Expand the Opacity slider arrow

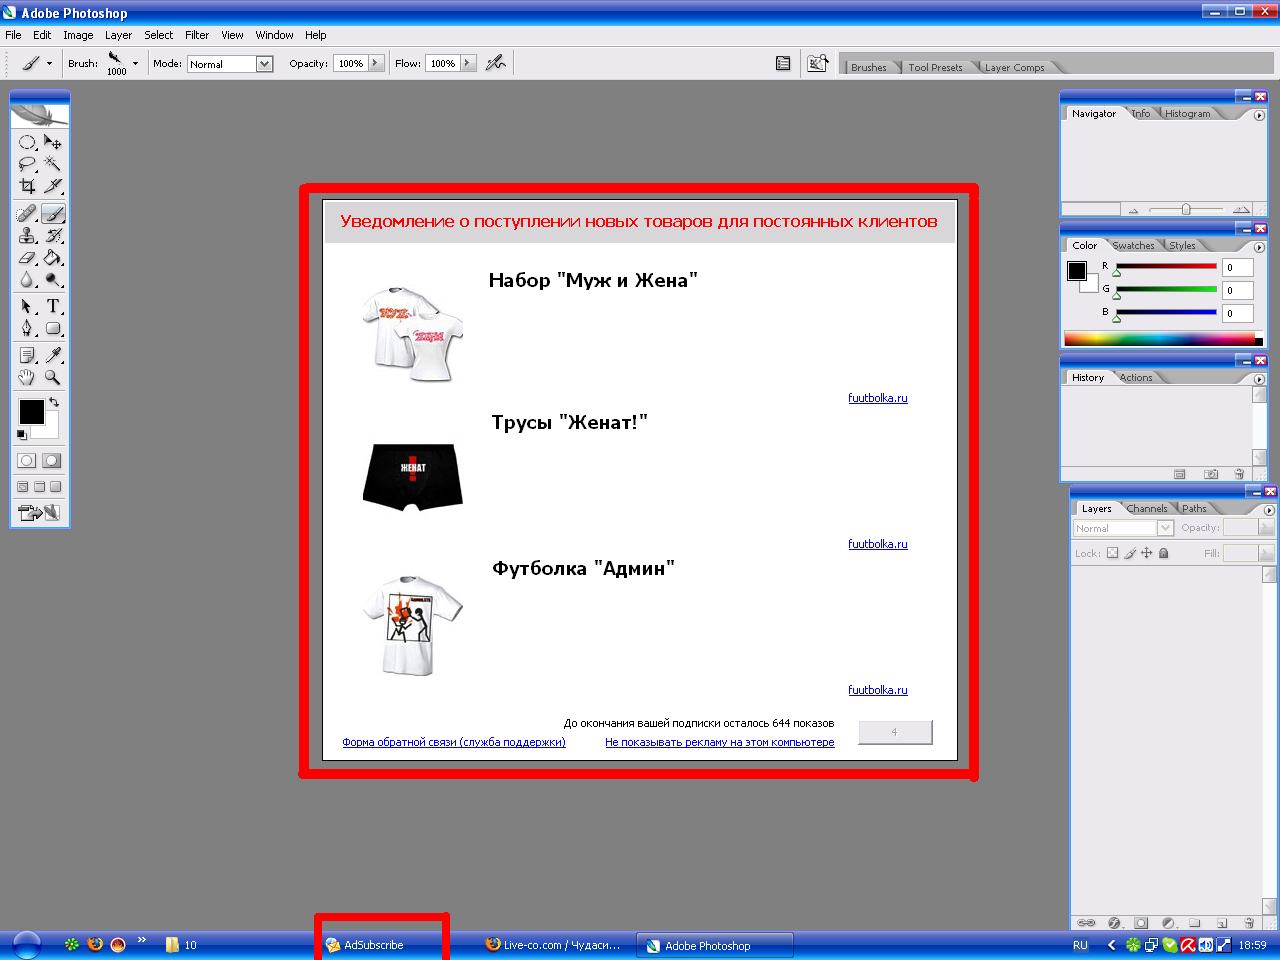(x=376, y=63)
